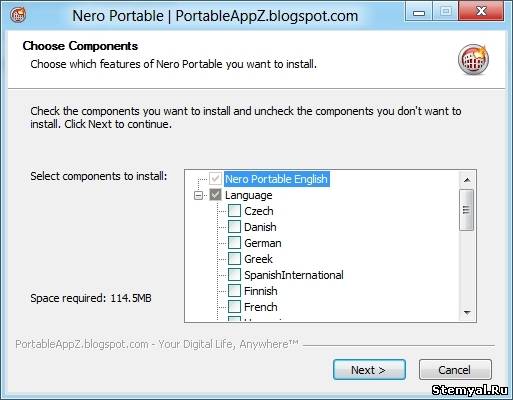Image resolution: width=513 pixels, height=400 pixels.
Task: Enable the Danish language option
Action: [234, 227]
